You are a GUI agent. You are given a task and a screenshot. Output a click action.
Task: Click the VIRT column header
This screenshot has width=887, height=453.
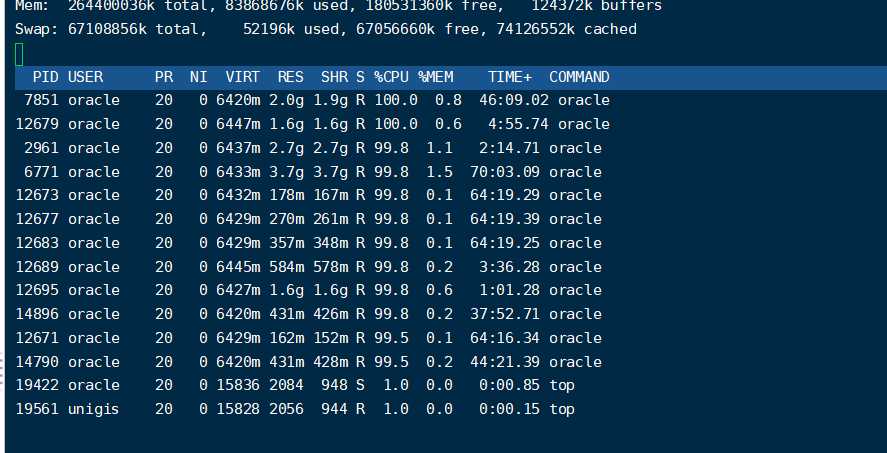point(243,77)
